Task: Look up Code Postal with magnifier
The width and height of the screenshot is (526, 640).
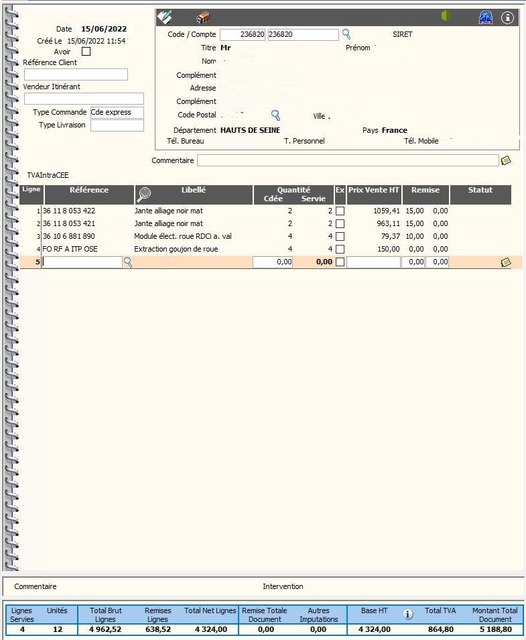Action: [275, 115]
